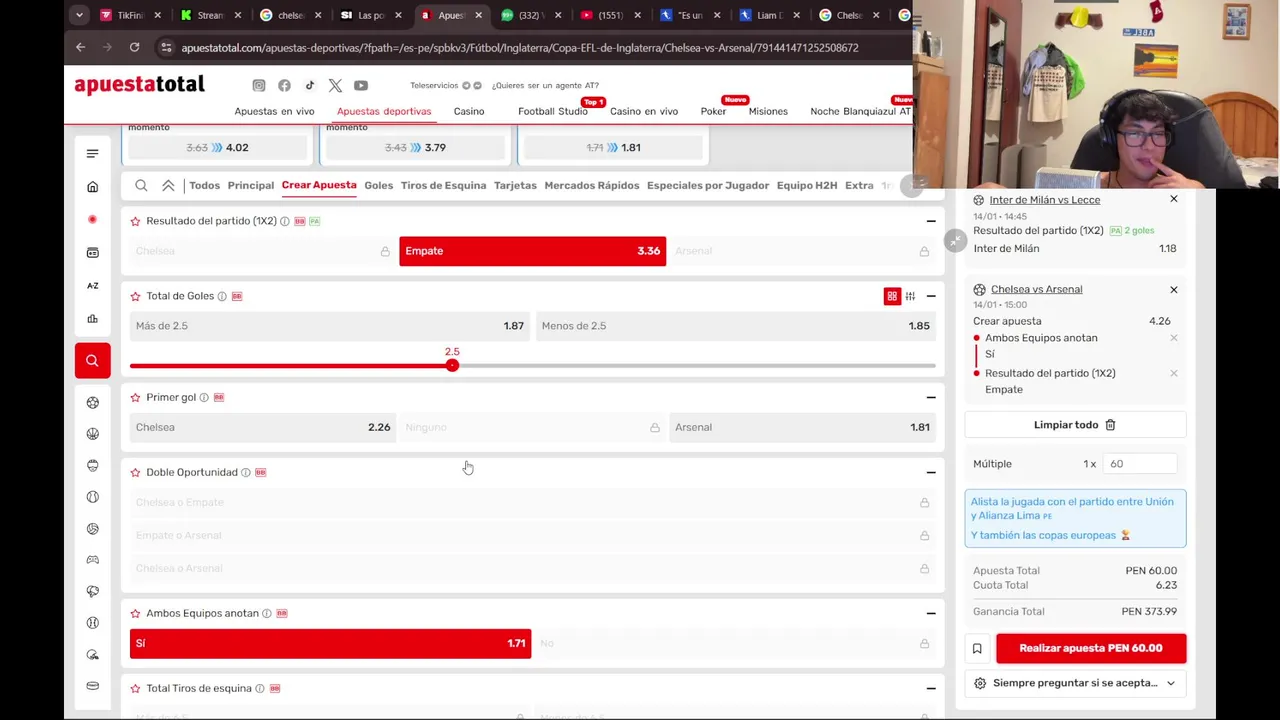Switch Total de Goles to grid view

892,296
